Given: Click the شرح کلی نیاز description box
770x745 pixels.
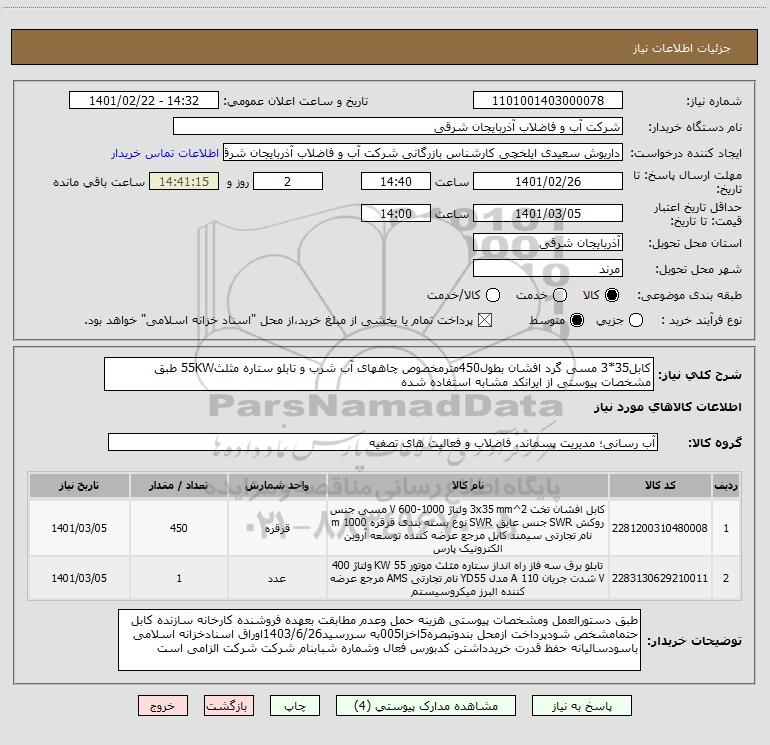Looking at the screenshot, I should pyautogui.click(x=379, y=374).
